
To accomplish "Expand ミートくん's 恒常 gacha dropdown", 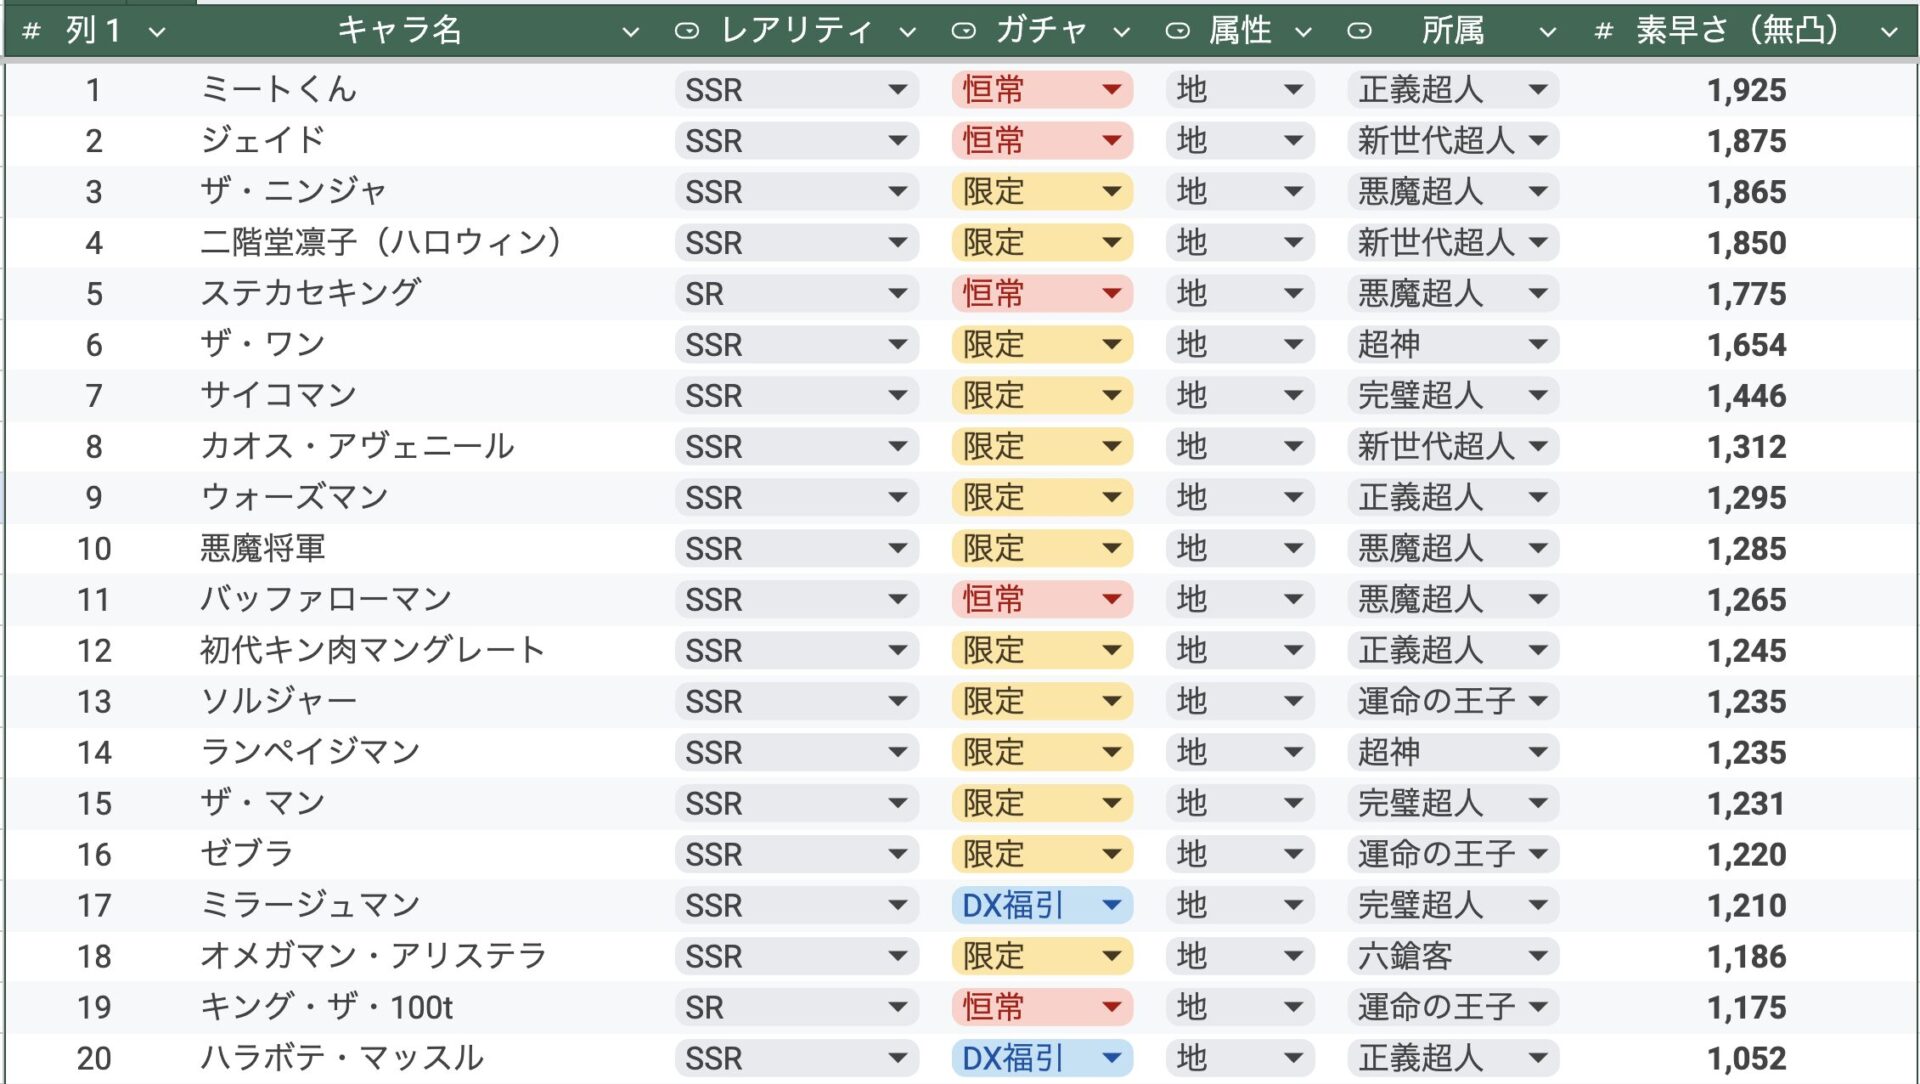I will point(1110,90).
